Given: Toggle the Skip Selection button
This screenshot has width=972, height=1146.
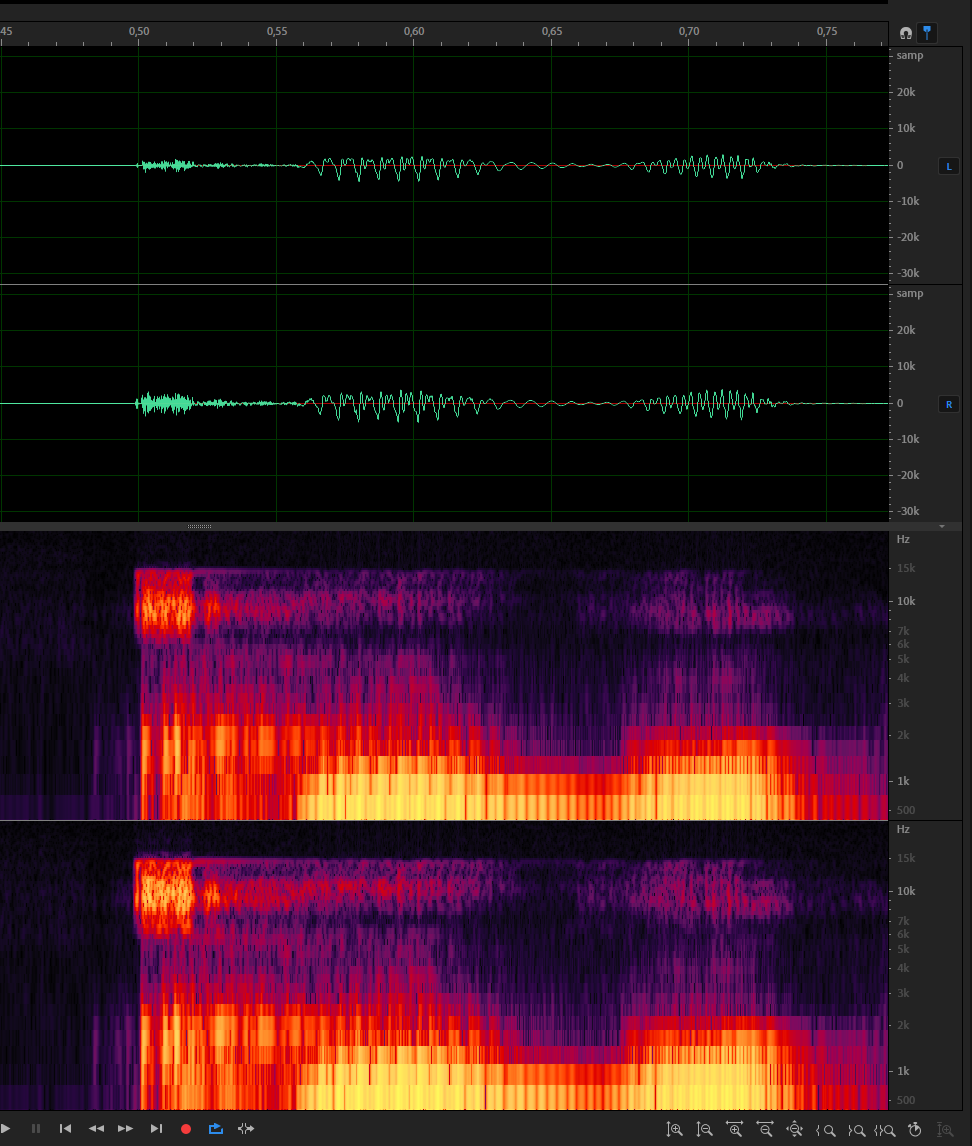Looking at the screenshot, I should [245, 1129].
